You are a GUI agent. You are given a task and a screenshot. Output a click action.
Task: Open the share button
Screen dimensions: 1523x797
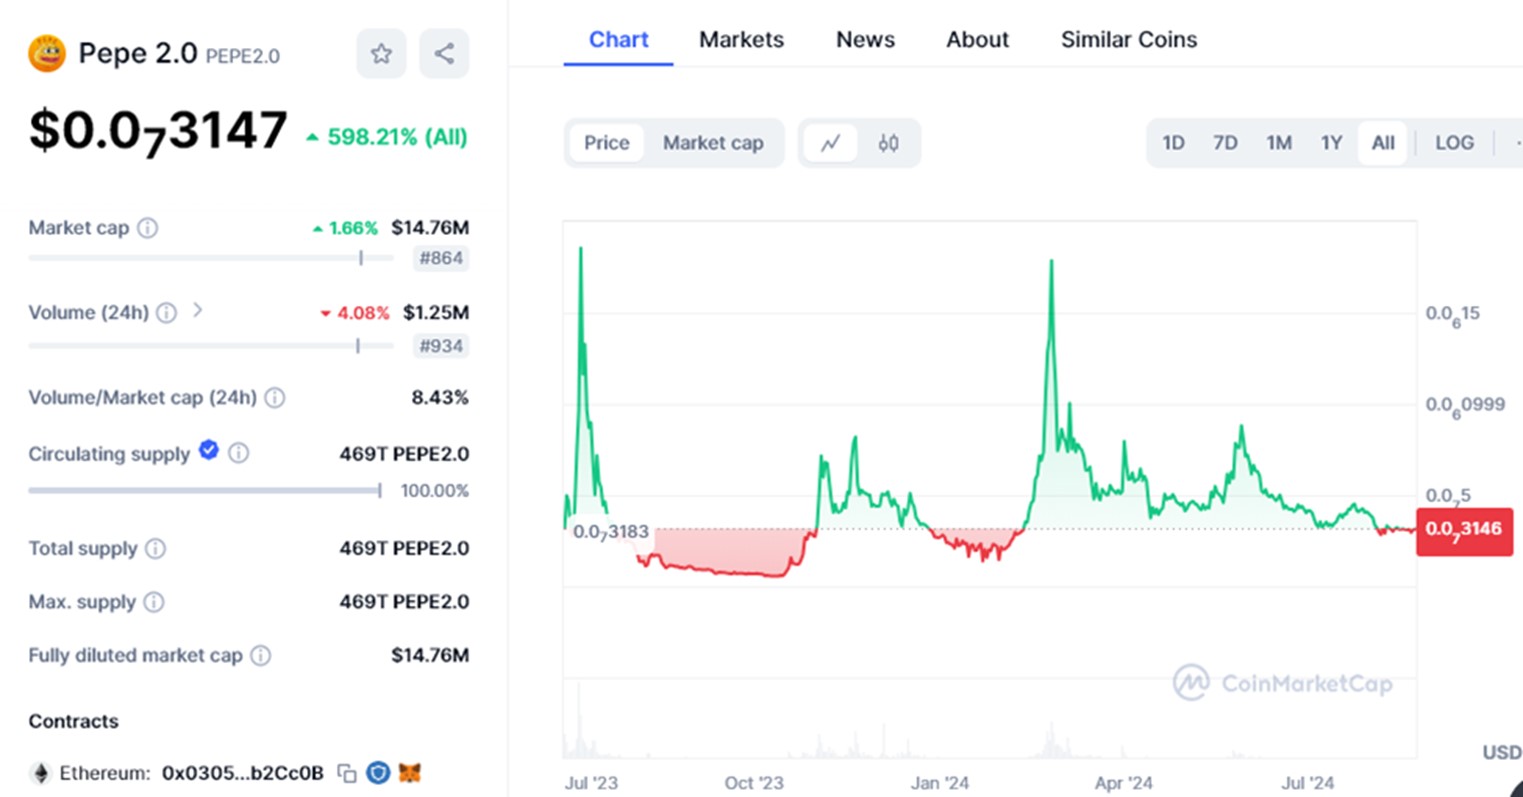(444, 54)
